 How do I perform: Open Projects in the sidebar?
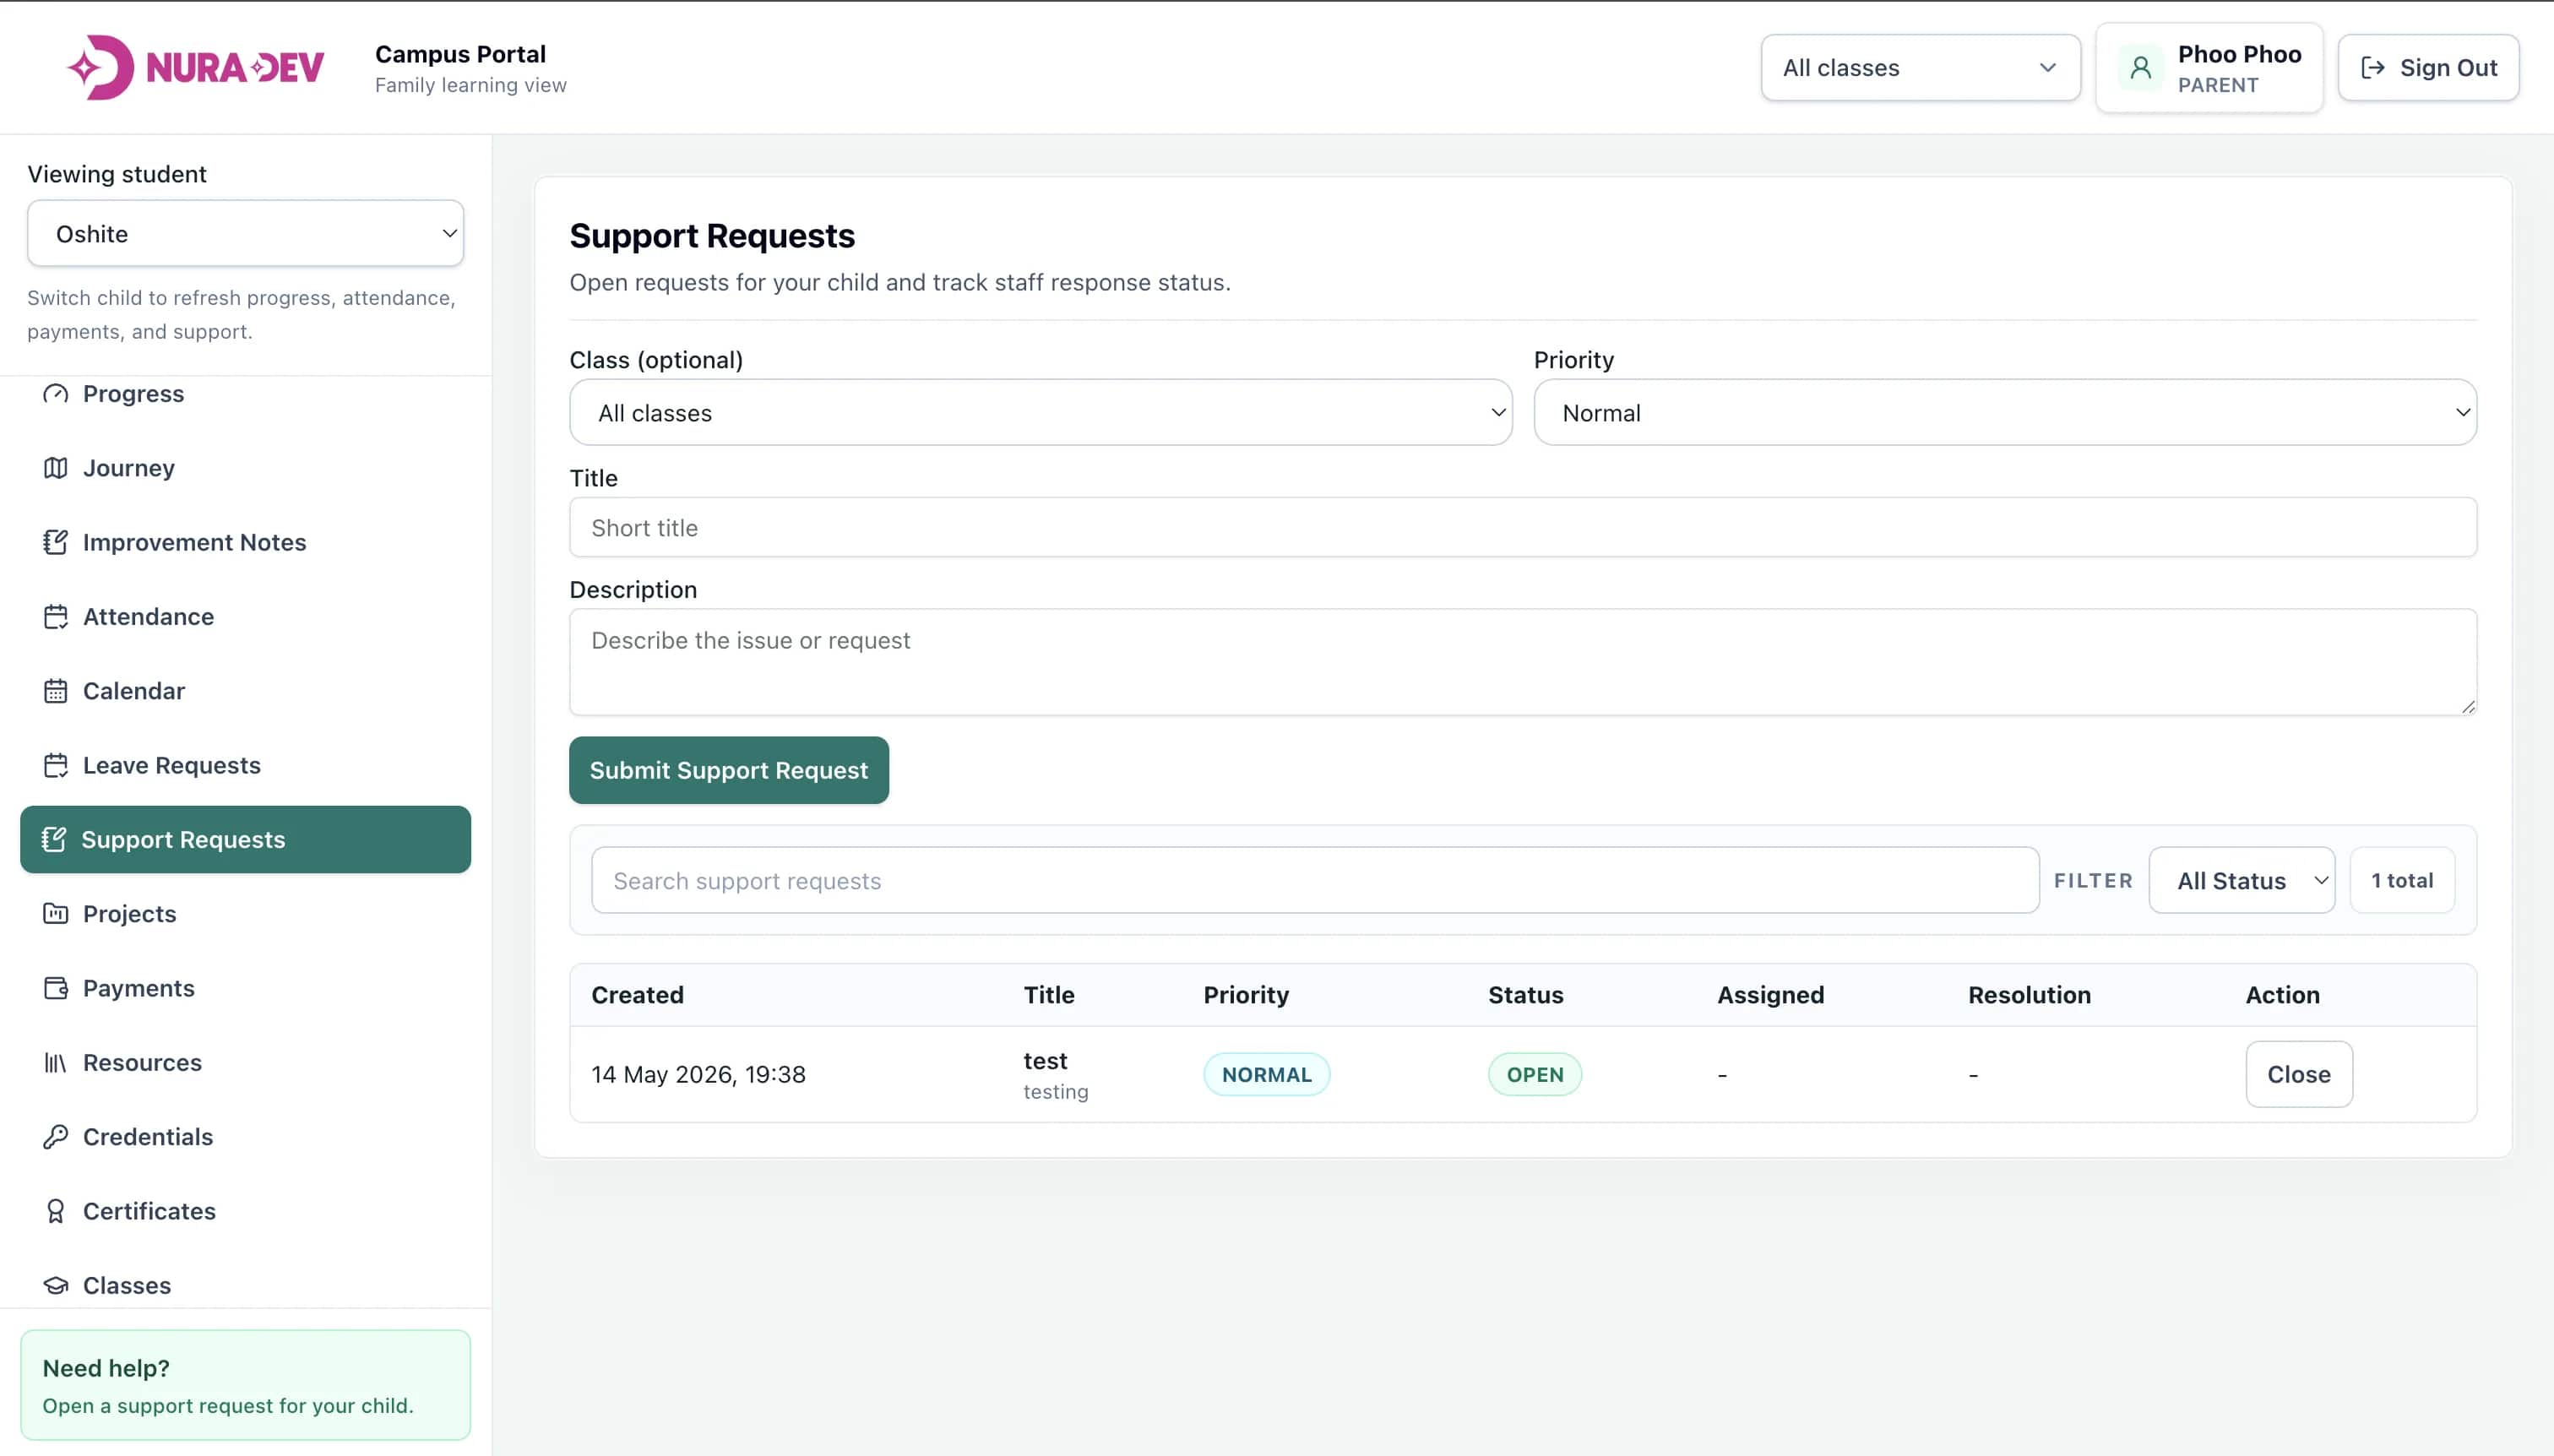coord(246,914)
